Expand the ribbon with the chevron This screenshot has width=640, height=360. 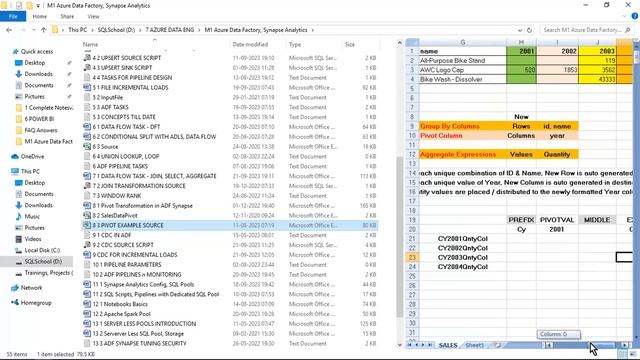pyautogui.click(x=624, y=16)
